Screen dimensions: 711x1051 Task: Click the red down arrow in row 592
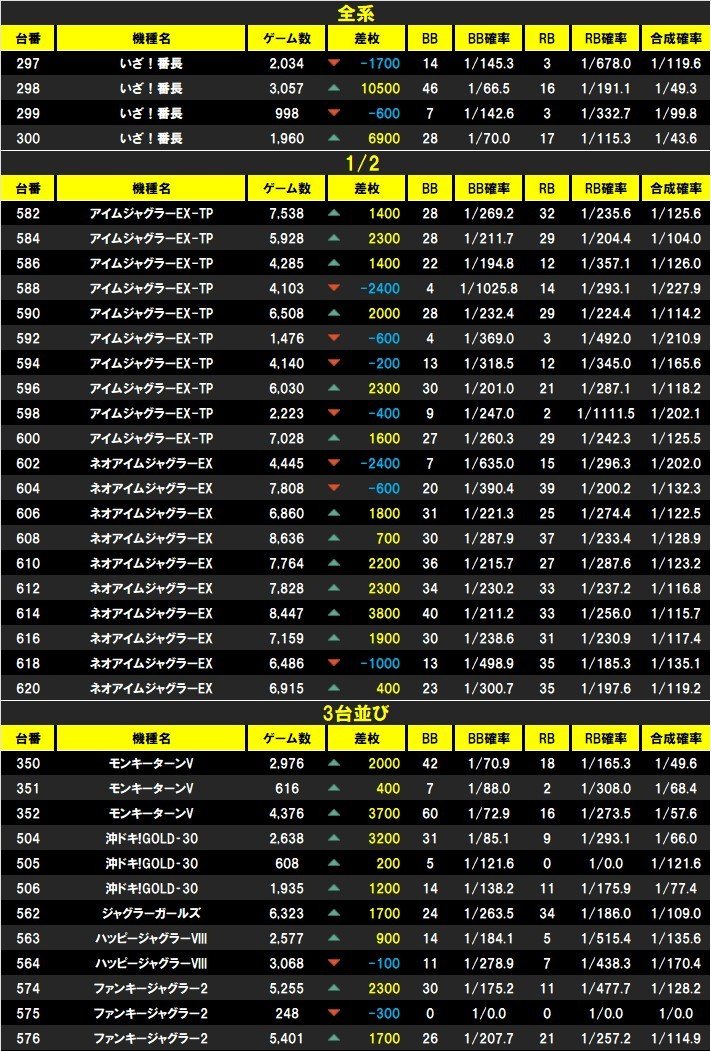click(x=334, y=338)
